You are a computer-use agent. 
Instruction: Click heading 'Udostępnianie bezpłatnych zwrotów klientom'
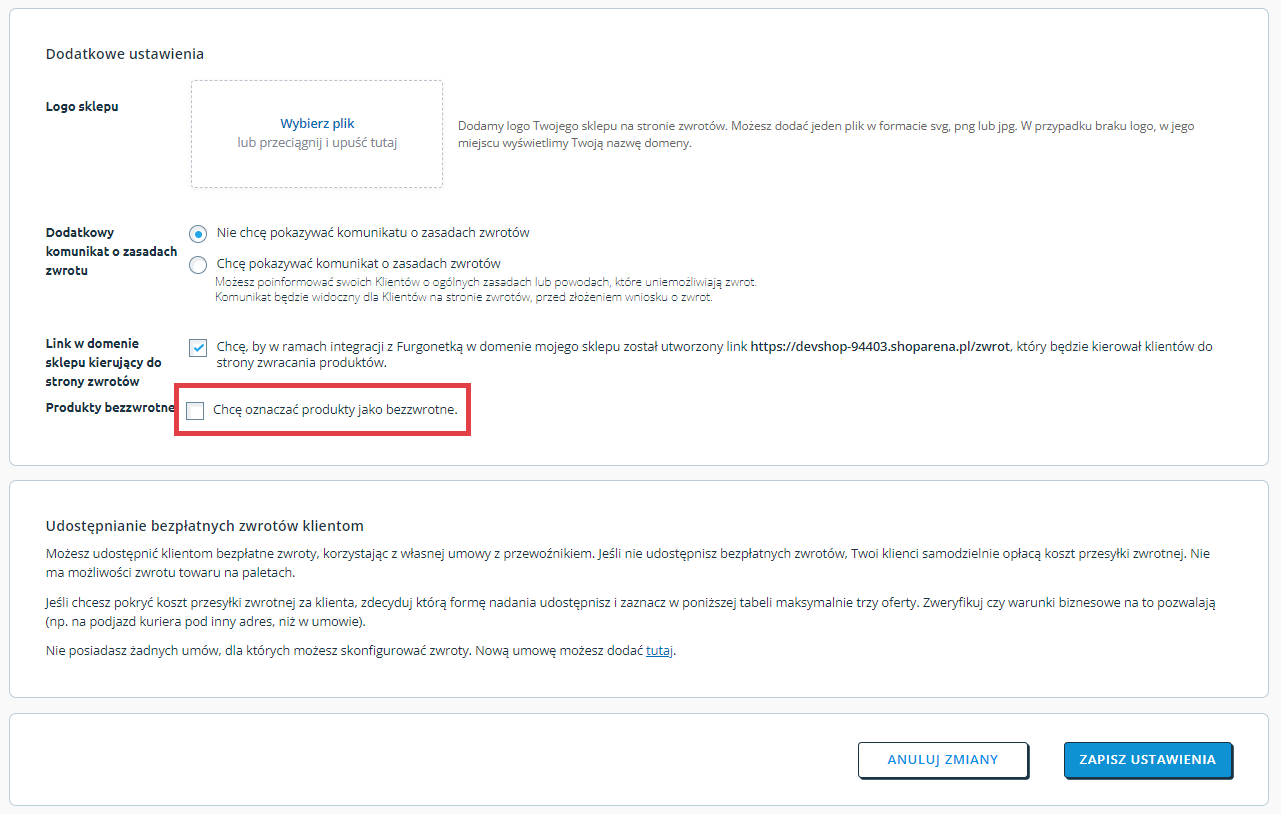click(x=205, y=525)
